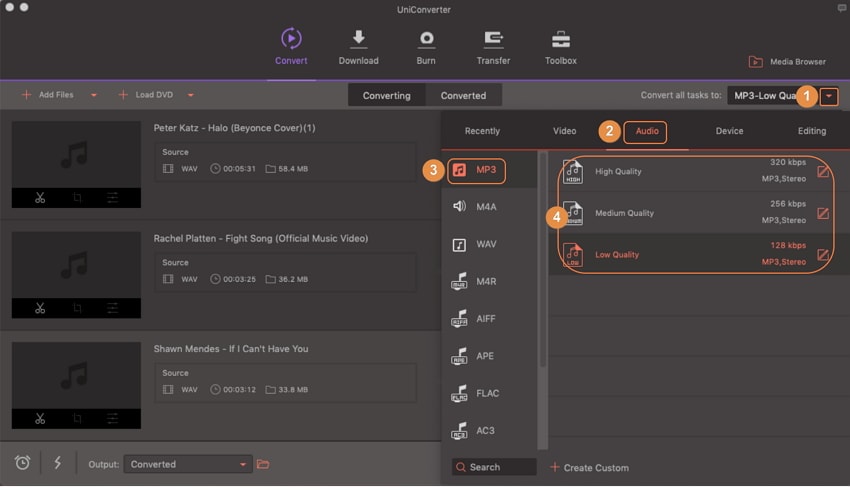Open the Media Browser

pyautogui.click(x=787, y=62)
